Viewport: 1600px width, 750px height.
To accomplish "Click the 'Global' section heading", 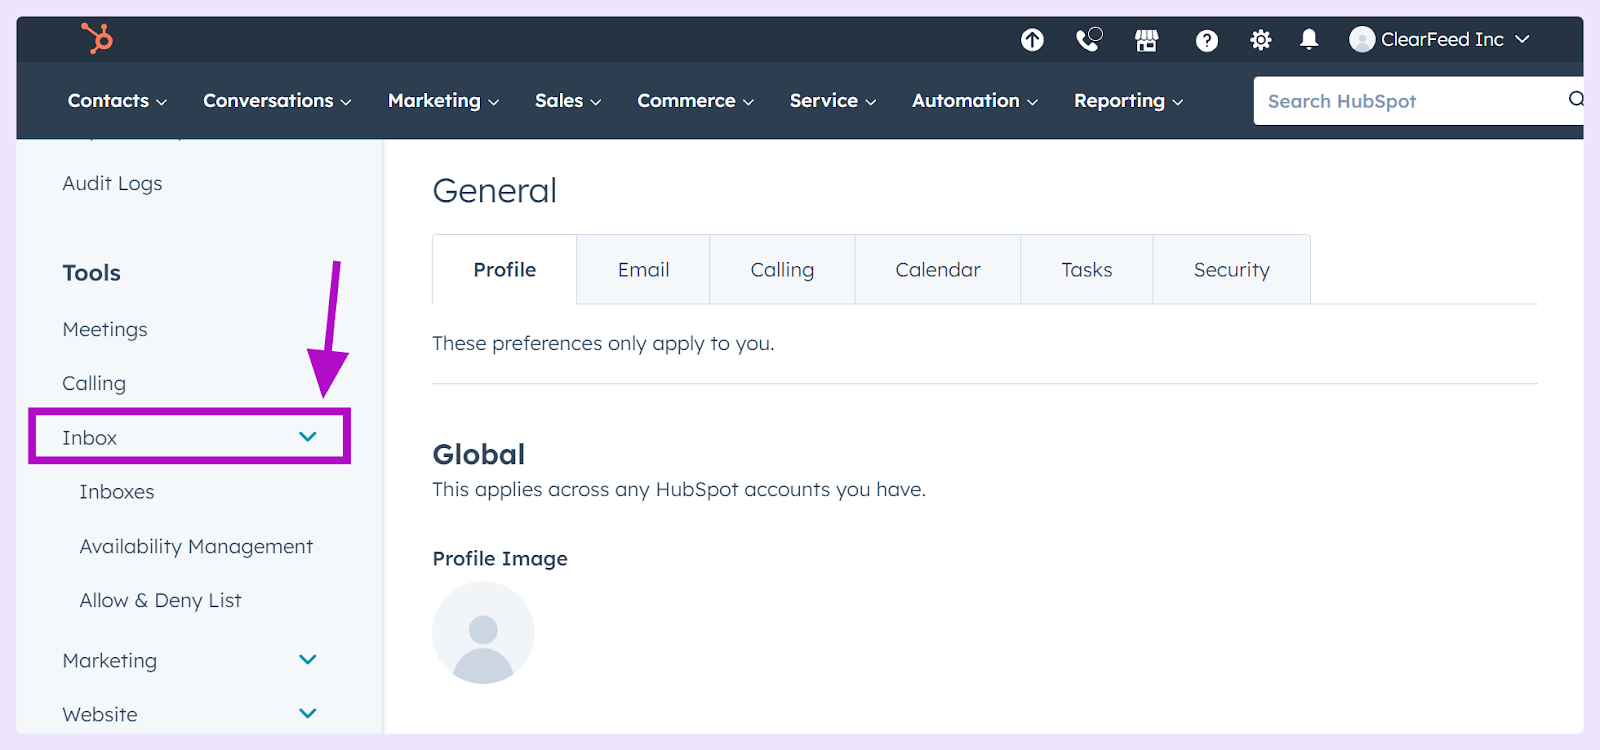I will tap(479, 455).
